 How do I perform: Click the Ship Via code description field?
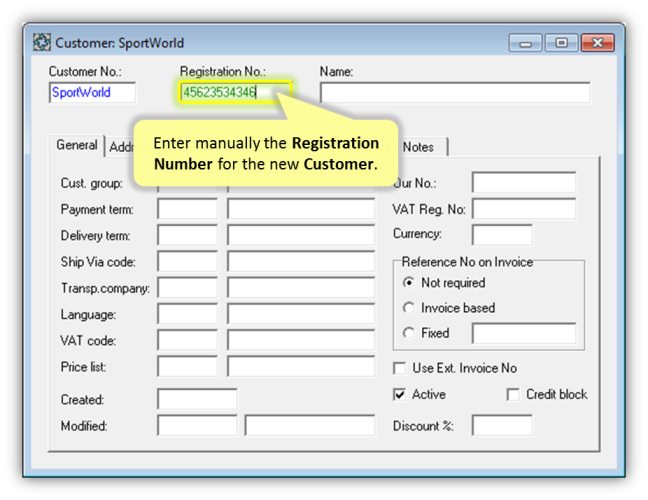pos(301,262)
